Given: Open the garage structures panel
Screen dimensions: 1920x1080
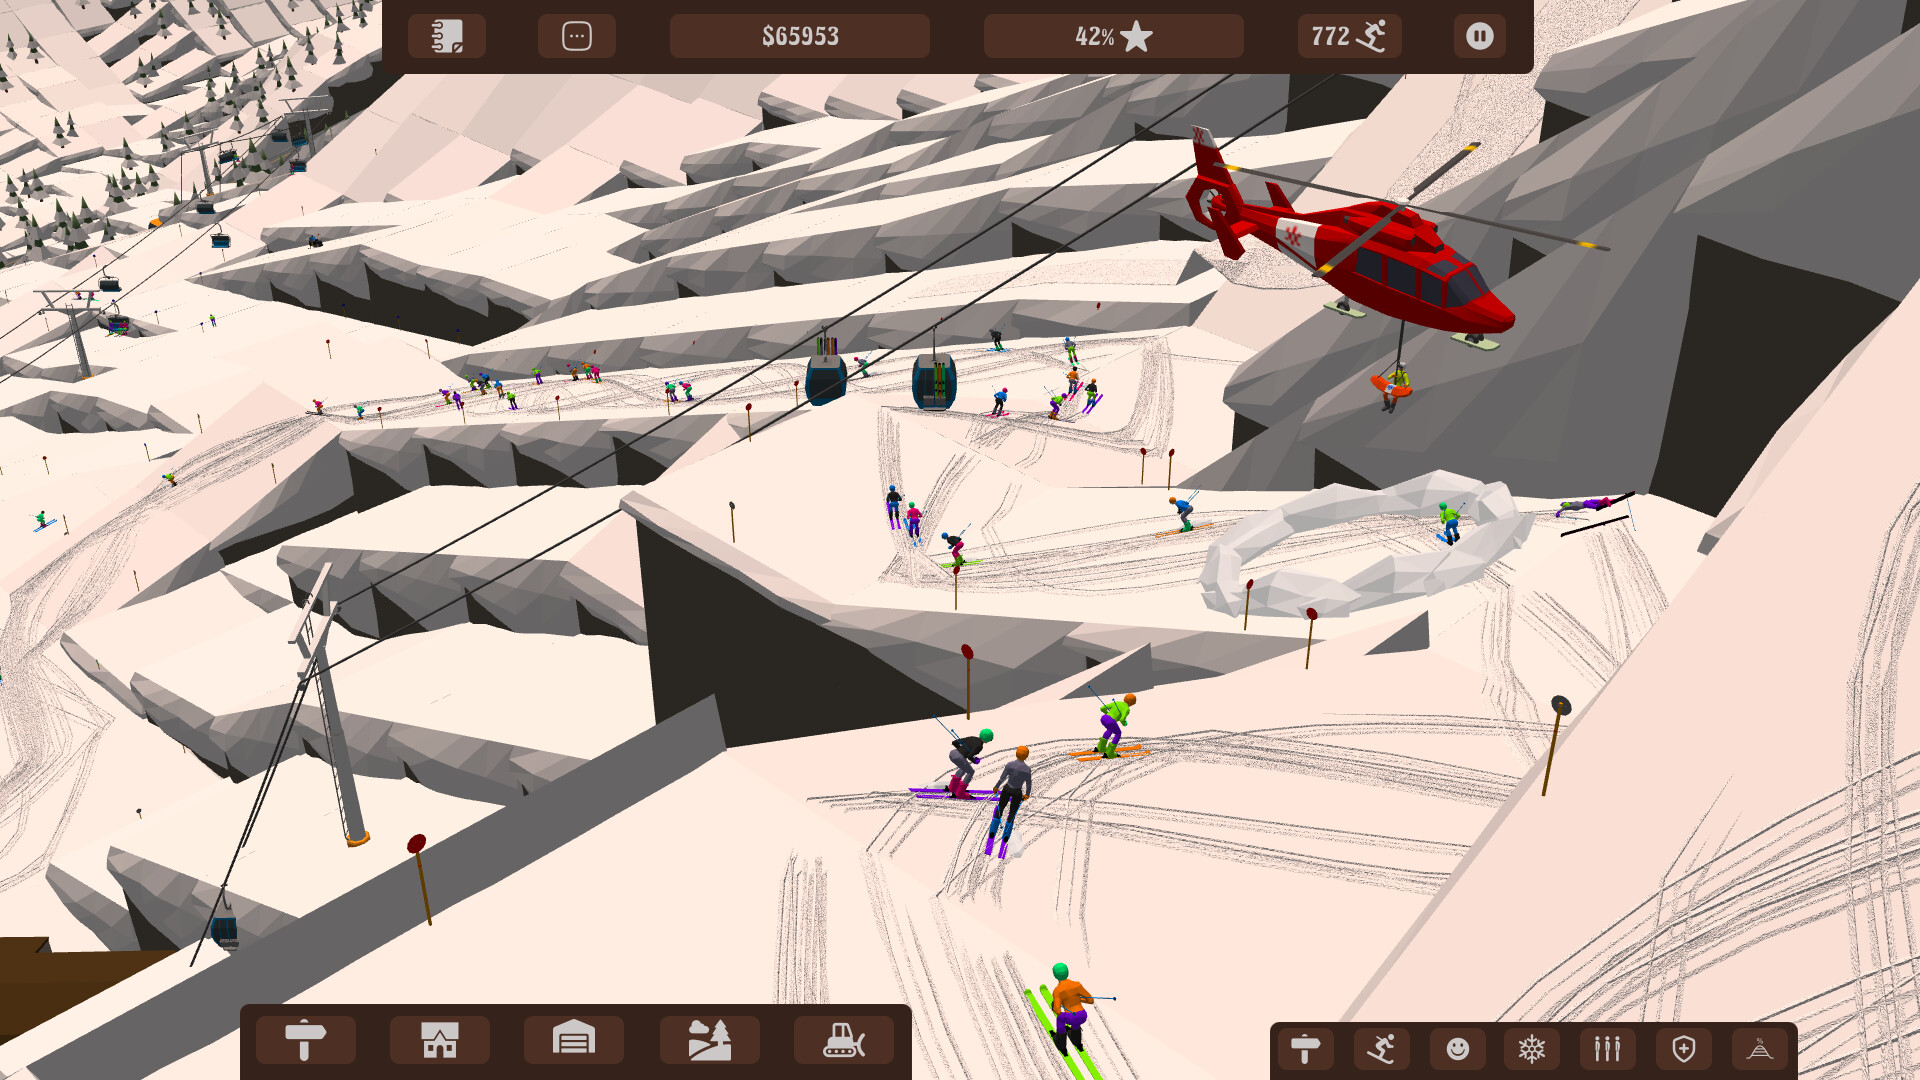Looking at the screenshot, I should (x=574, y=1039).
